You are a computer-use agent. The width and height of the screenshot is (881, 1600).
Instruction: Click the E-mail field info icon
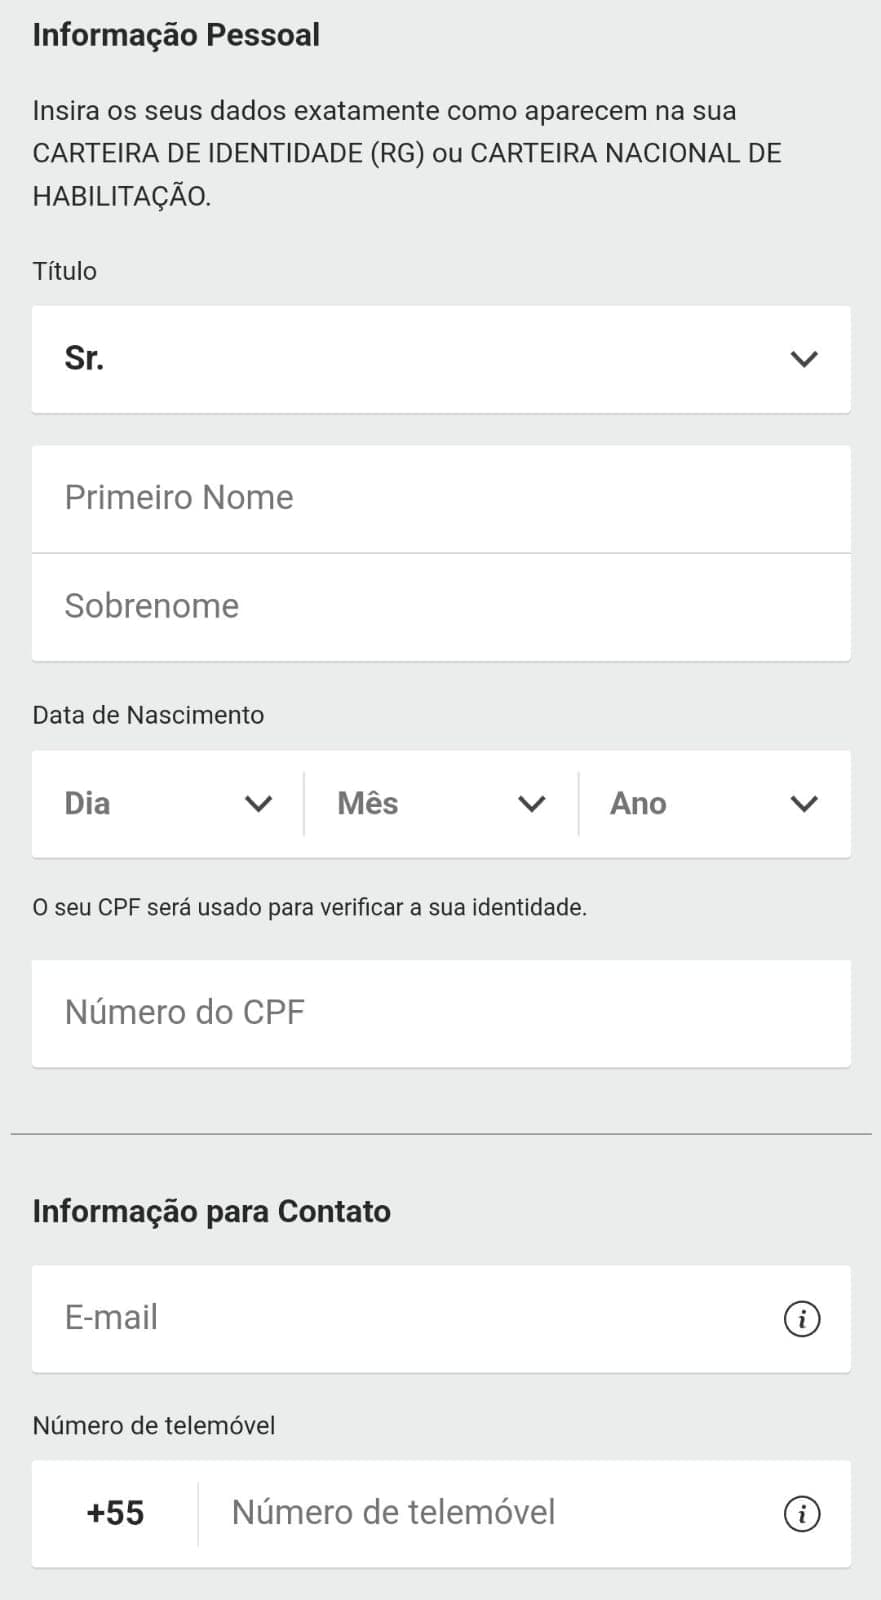[801, 1318]
